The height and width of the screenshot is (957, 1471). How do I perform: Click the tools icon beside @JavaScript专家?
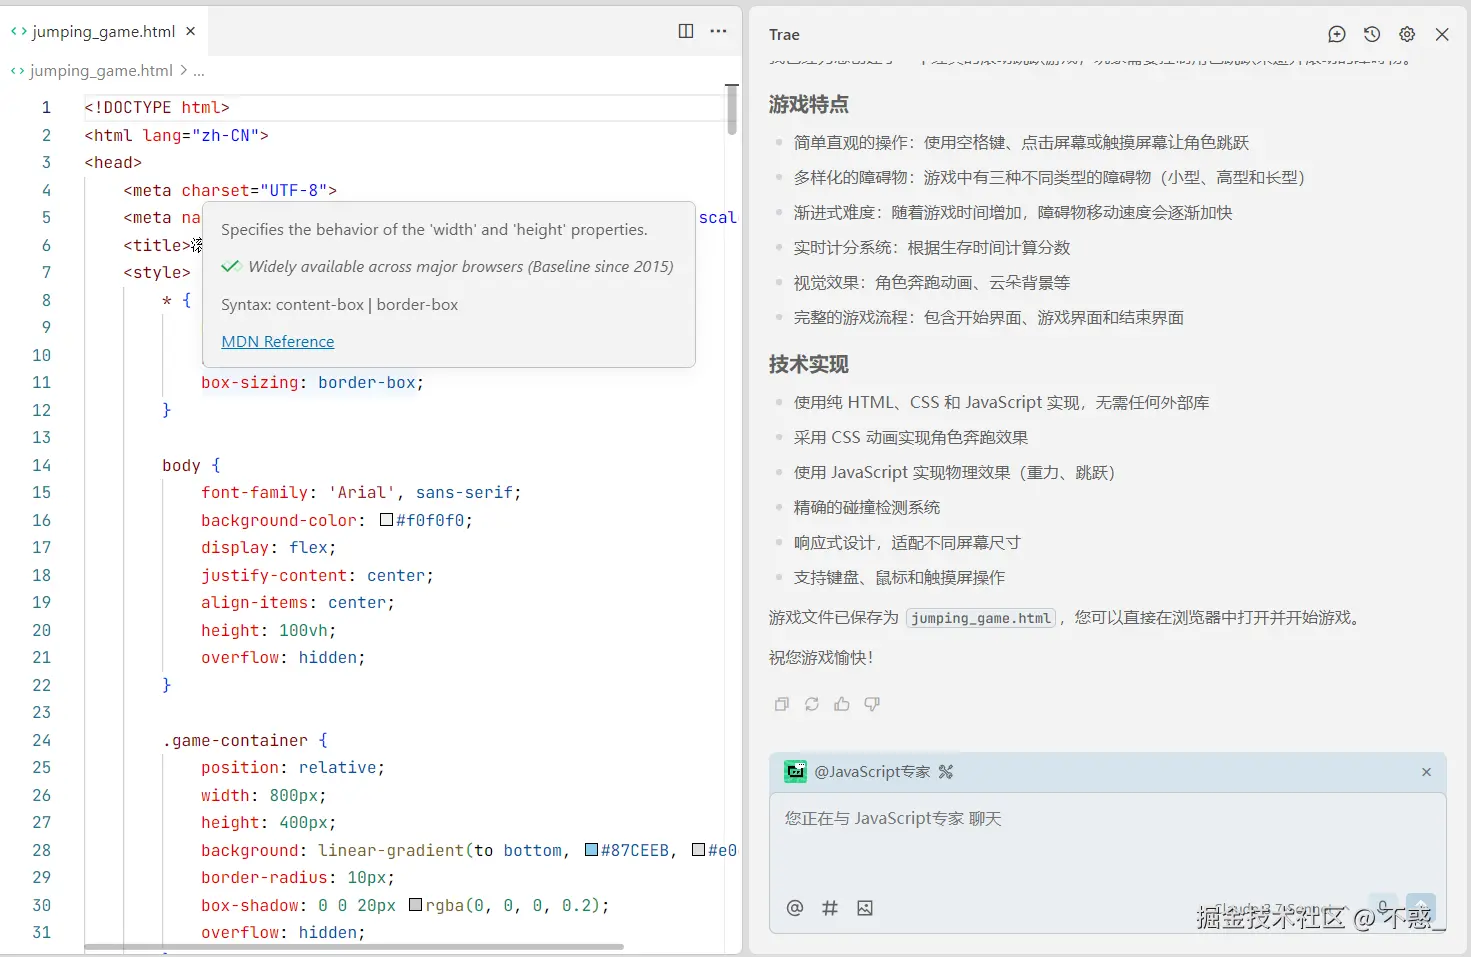946,771
